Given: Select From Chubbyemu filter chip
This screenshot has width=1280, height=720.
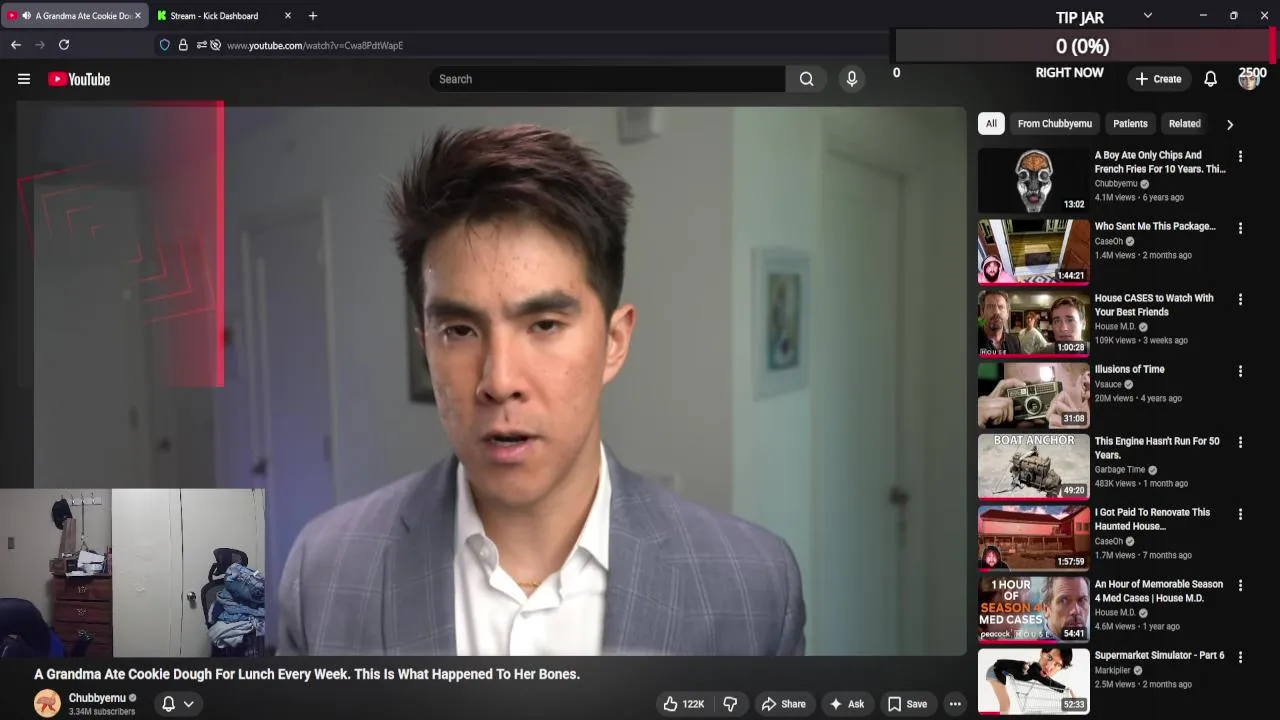Looking at the screenshot, I should click(1055, 124).
